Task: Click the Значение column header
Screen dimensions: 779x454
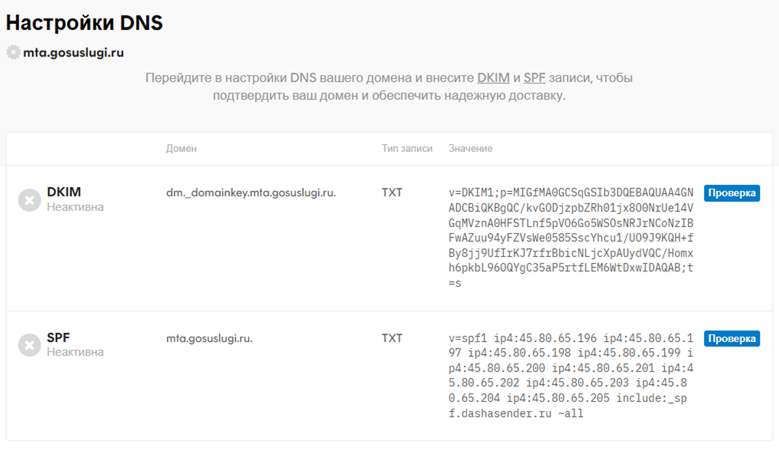Action: click(x=470, y=149)
